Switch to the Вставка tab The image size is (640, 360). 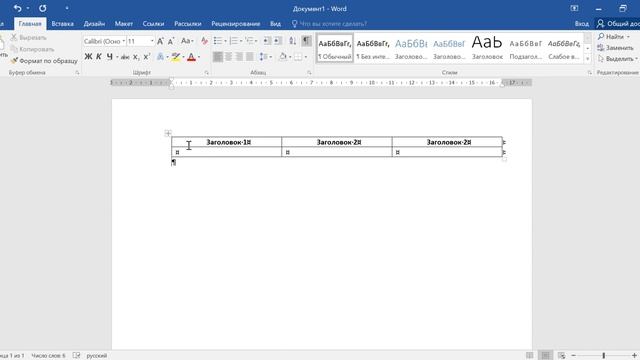click(x=62, y=24)
